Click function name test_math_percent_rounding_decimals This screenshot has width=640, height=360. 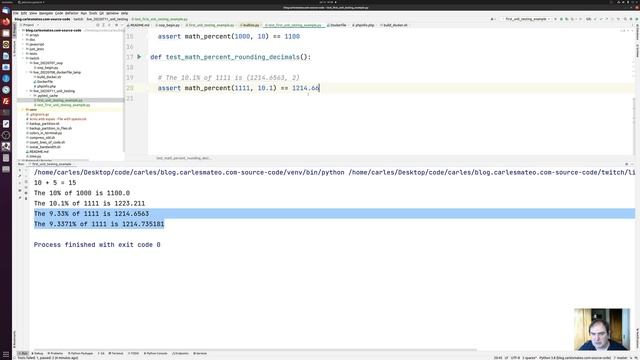232,57
